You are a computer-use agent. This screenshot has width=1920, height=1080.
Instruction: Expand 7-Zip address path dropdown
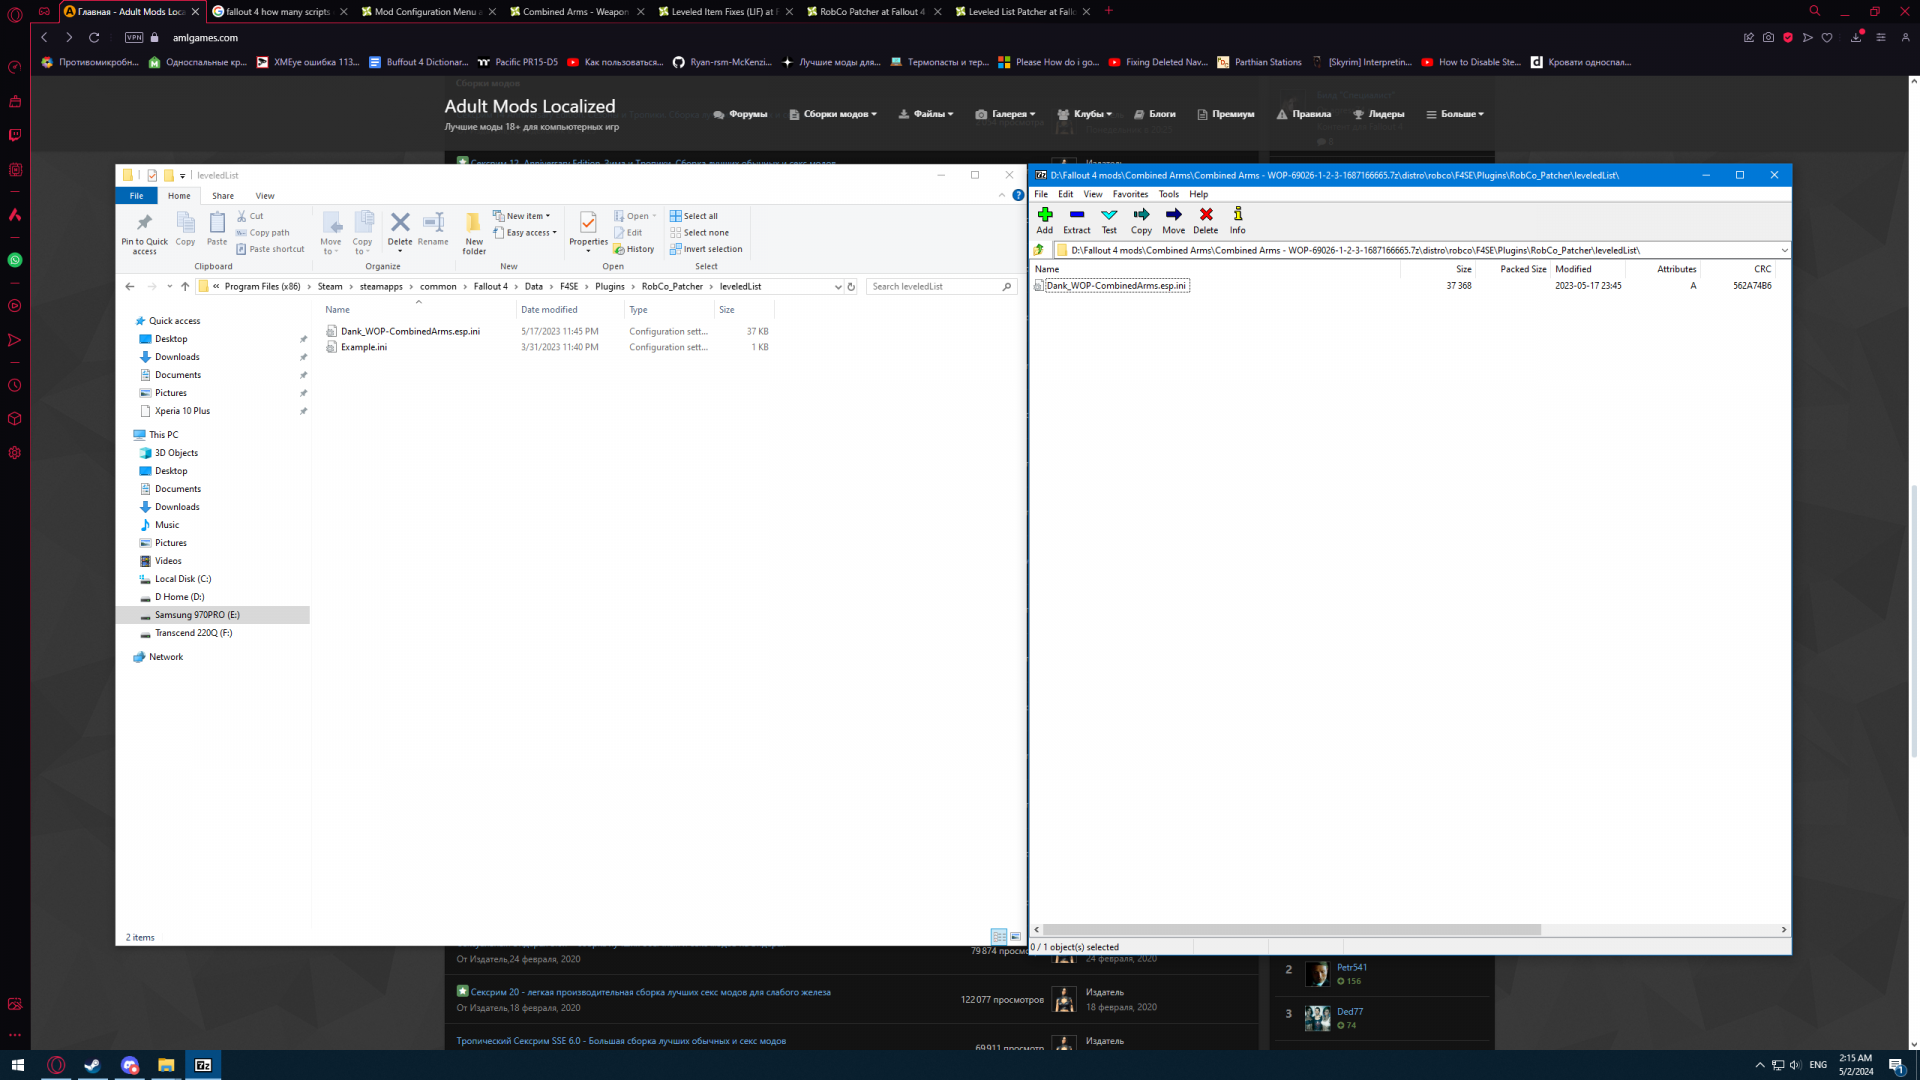coord(1783,250)
